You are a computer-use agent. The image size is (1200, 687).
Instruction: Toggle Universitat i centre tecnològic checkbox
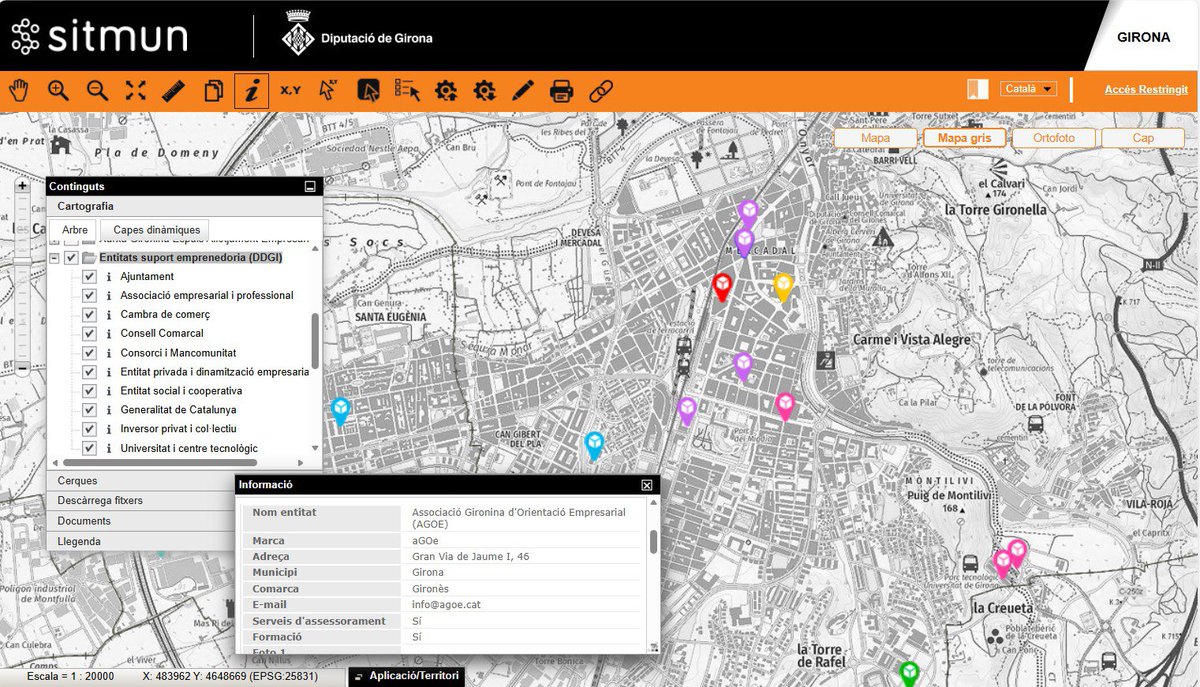click(x=89, y=448)
